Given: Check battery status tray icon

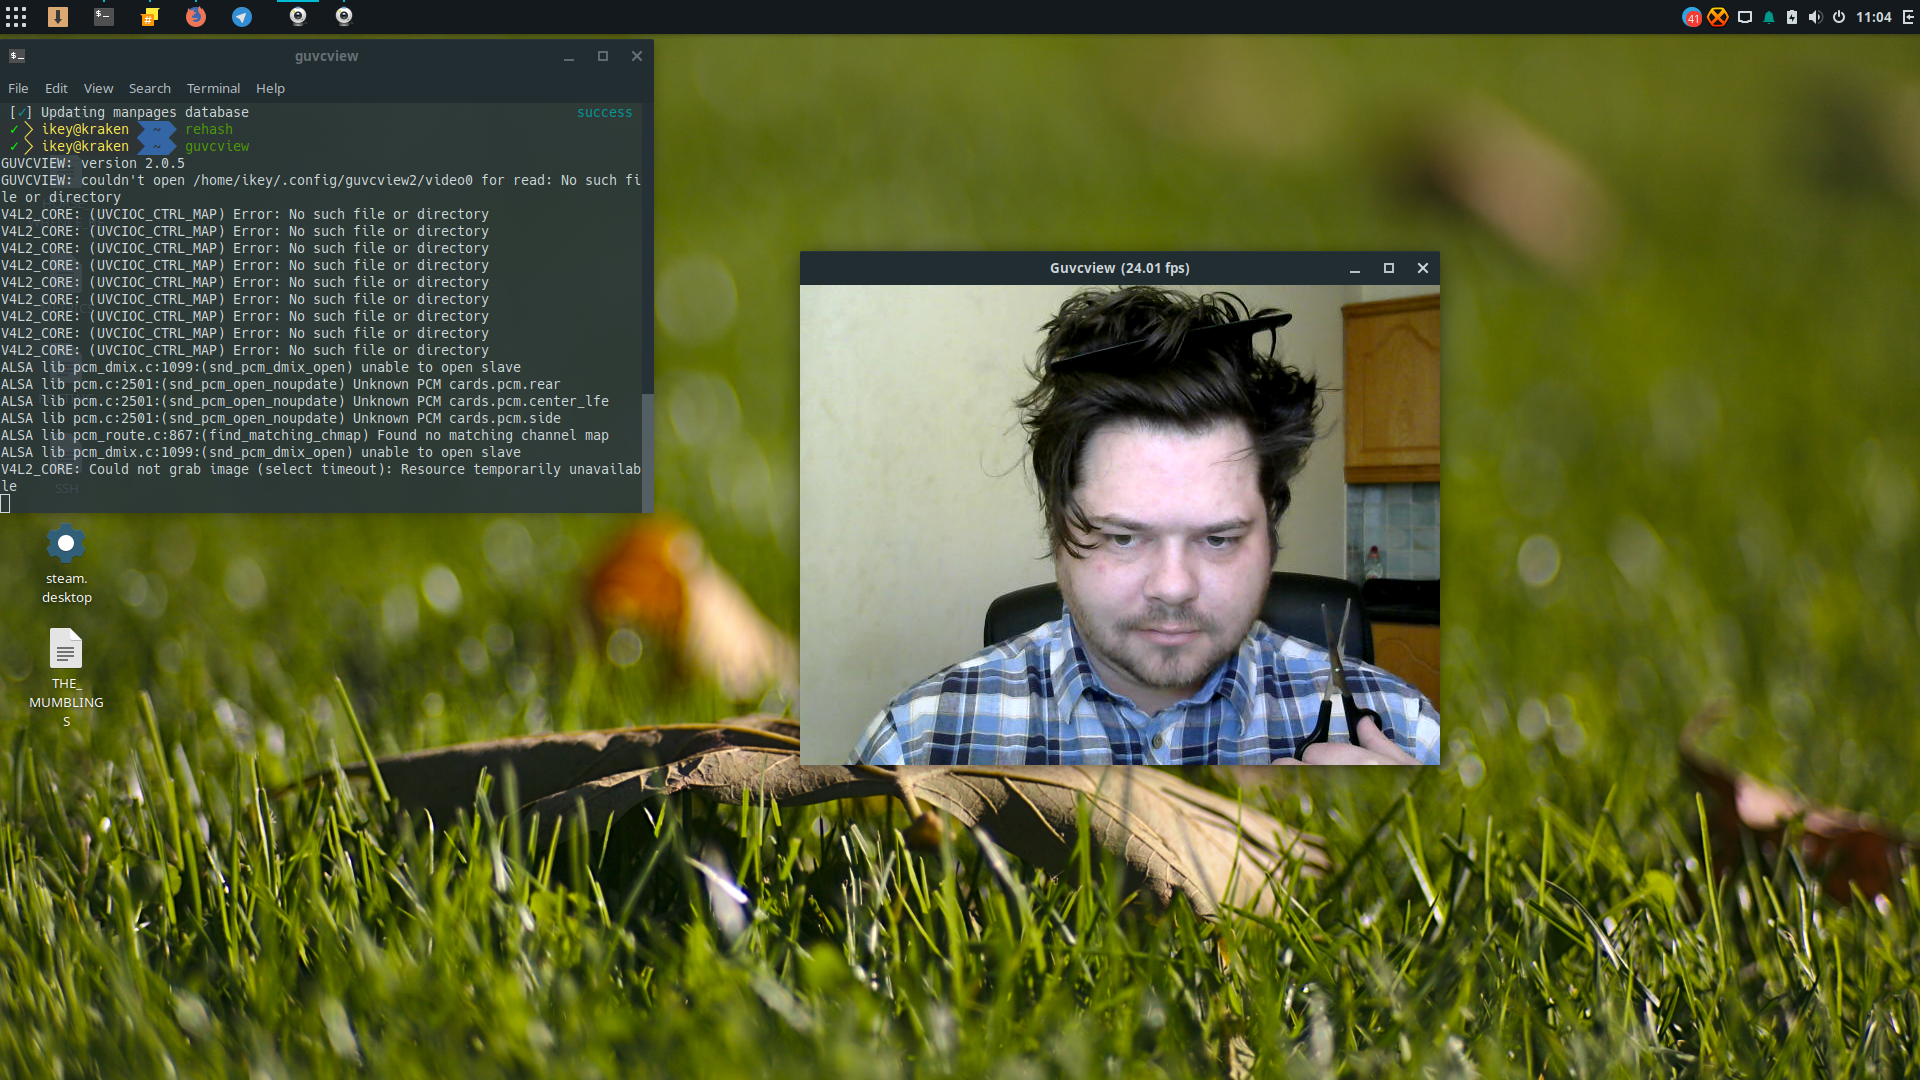Looking at the screenshot, I should coord(1792,17).
